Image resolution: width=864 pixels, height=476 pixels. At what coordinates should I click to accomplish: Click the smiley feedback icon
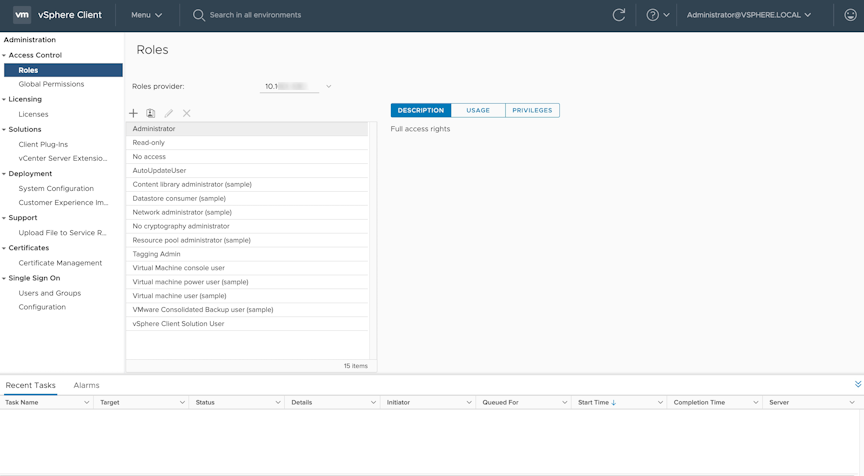pyautogui.click(x=851, y=15)
